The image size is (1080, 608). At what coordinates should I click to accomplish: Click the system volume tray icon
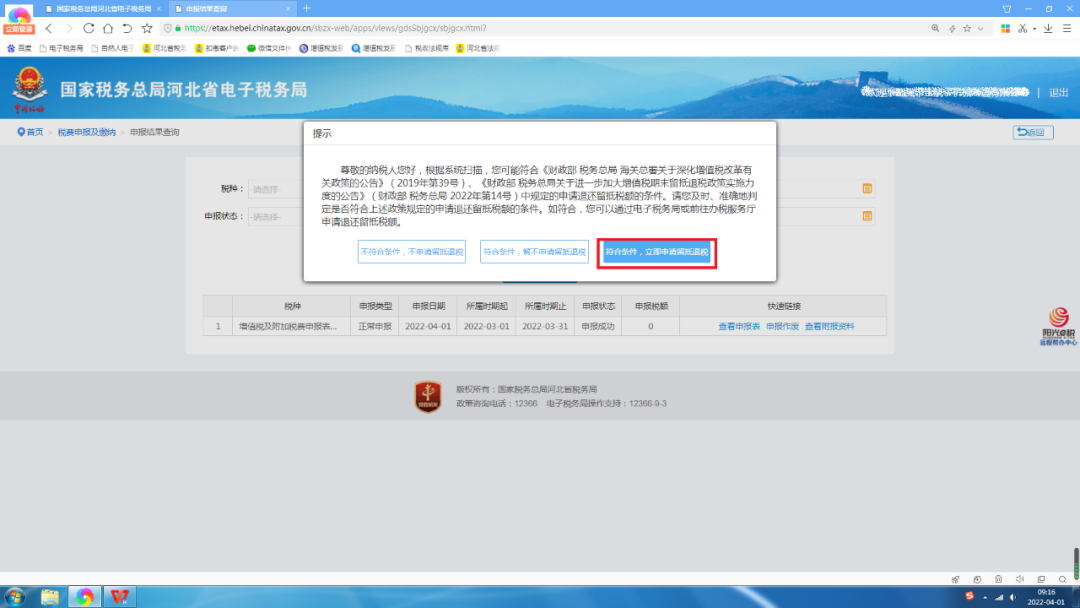[1012, 597]
